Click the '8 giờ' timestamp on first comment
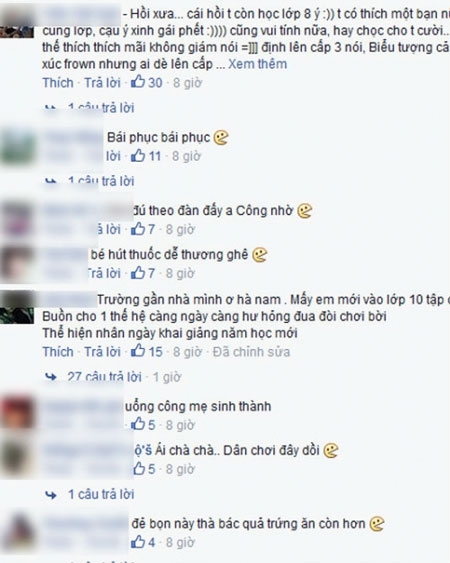The image size is (450, 563). 187,83
